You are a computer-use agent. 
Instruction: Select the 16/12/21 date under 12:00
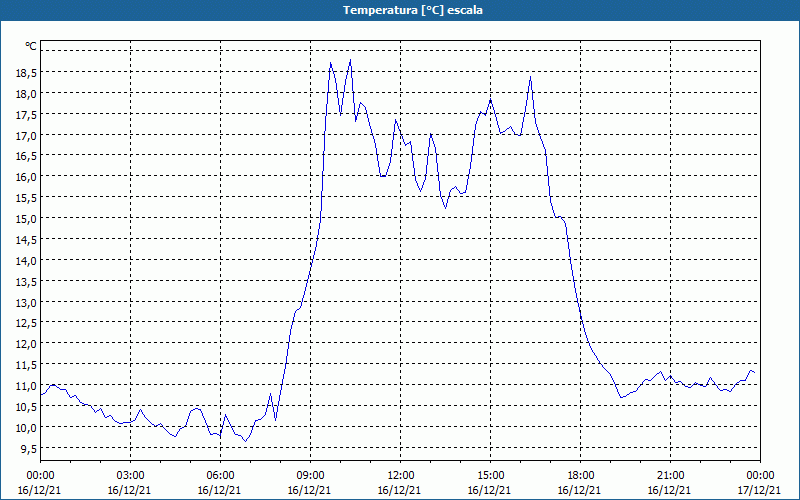point(399,490)
